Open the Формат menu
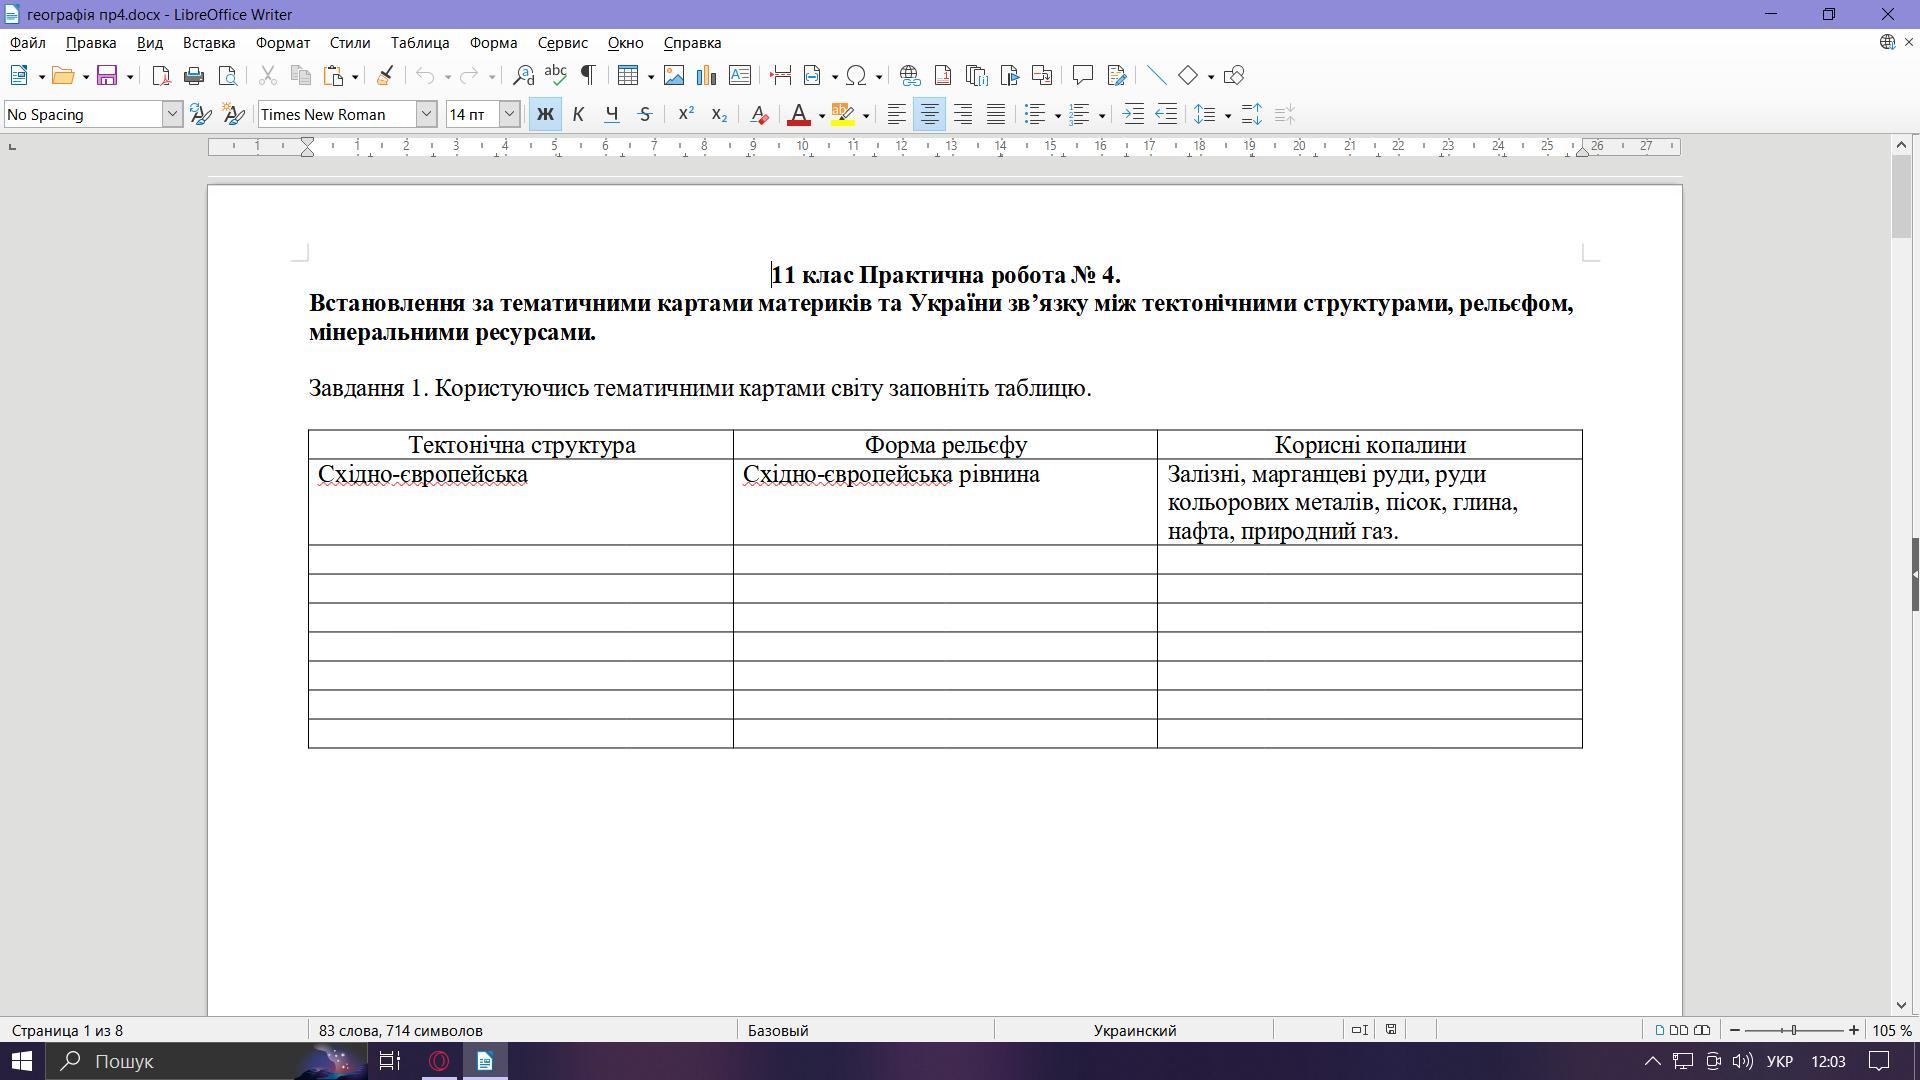Screen dimensions: 1920x1080 283,43
